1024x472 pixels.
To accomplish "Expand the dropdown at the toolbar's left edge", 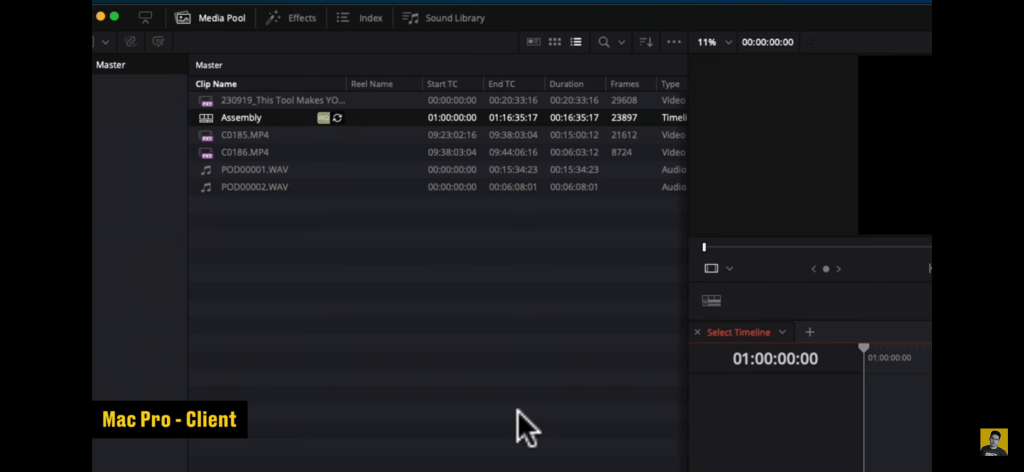I will click(x=104, y=42).
